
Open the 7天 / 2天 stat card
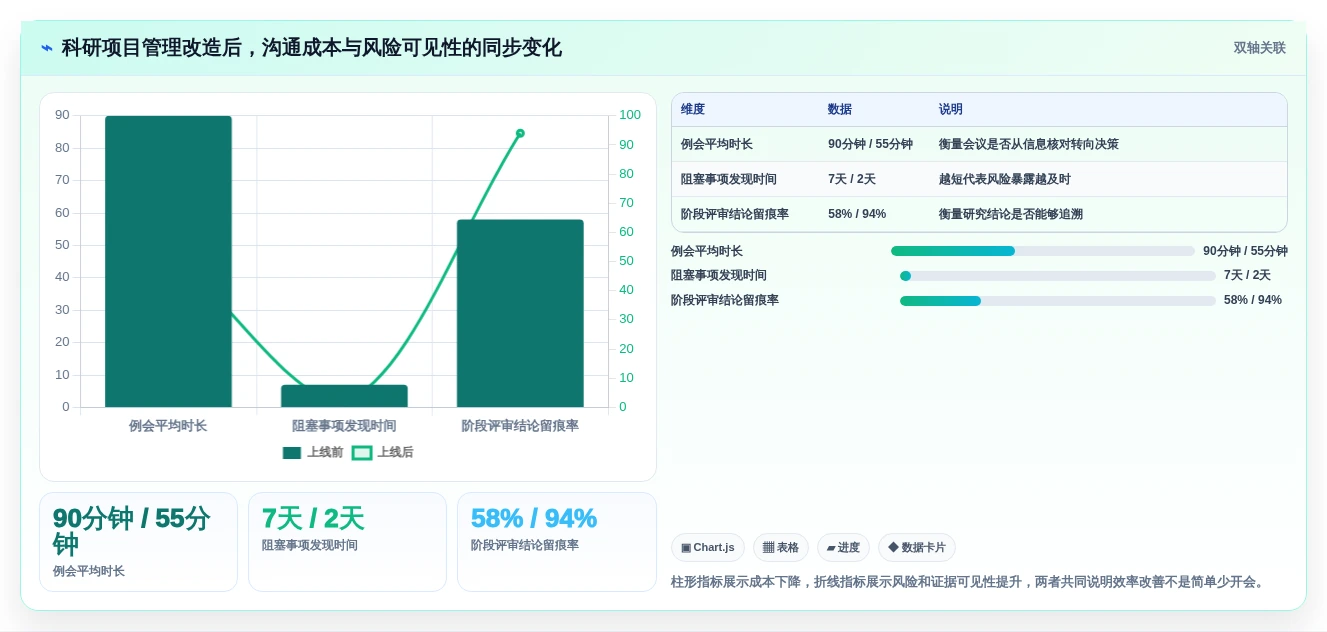pos(347,542)
